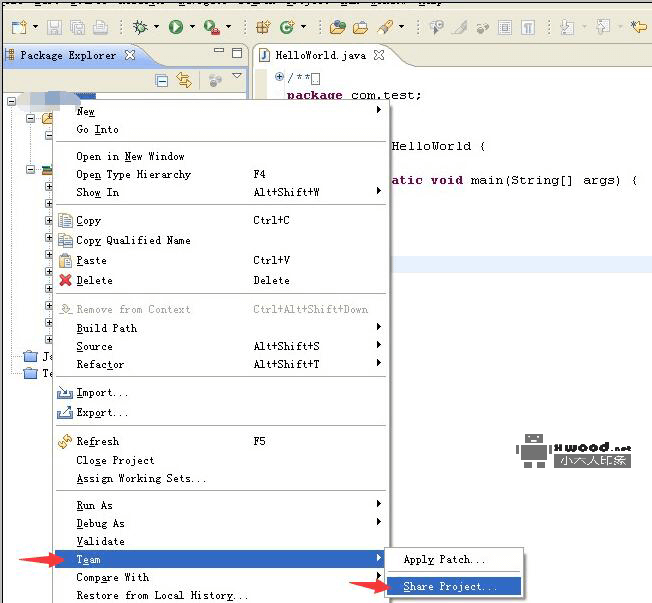Click the New Java Class icon
The image size is (652, 603).
coord(287,27)
